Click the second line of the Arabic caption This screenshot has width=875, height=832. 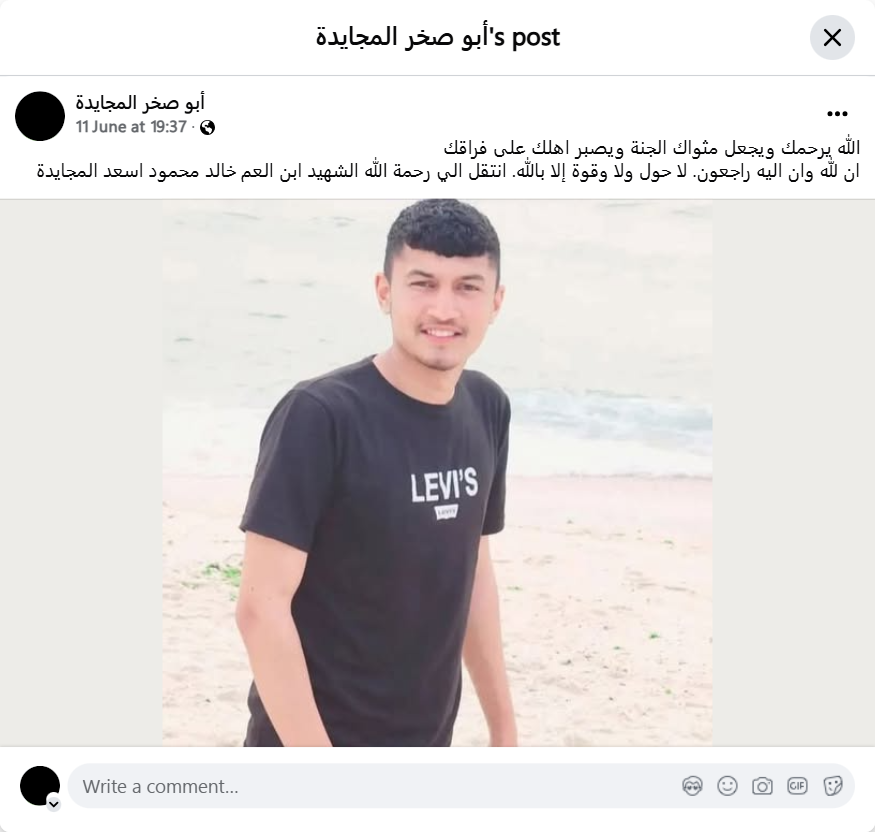[x=448, y=171]
